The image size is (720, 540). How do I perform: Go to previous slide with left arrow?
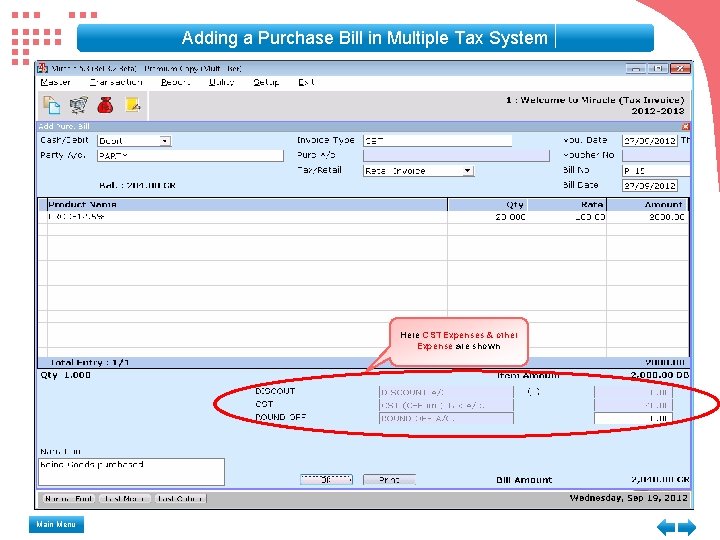click(x=666, y=527)
